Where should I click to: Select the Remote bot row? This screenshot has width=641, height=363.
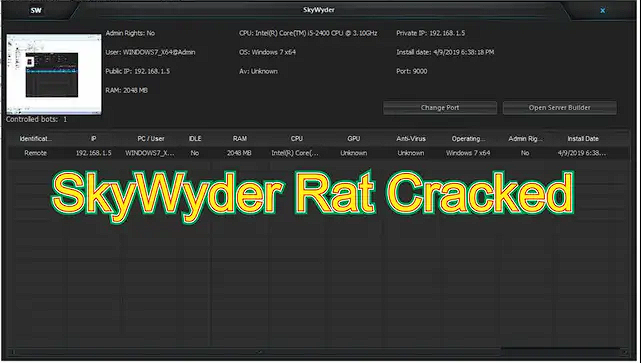(x=319, y=153)
